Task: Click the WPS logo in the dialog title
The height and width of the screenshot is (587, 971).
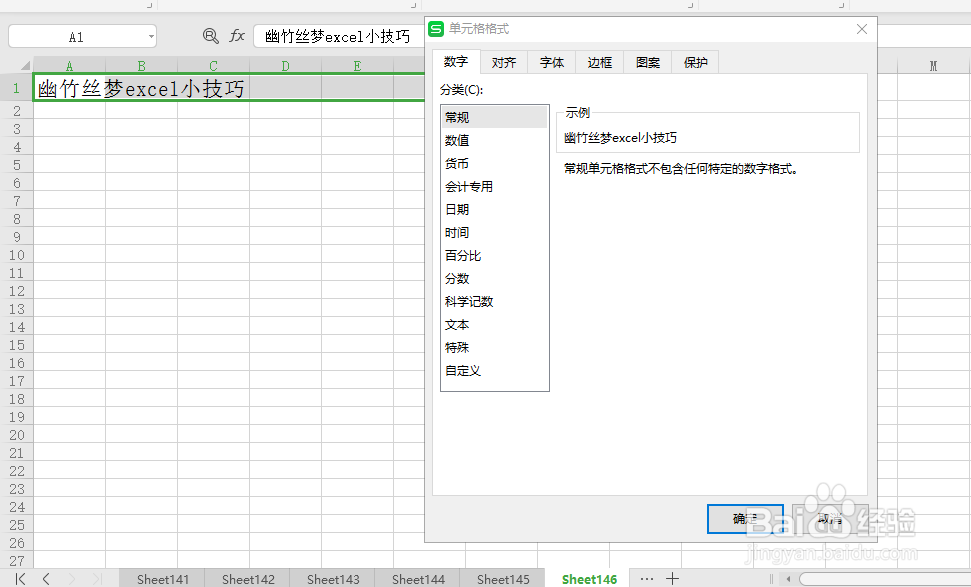Action: tap(436, 29)
